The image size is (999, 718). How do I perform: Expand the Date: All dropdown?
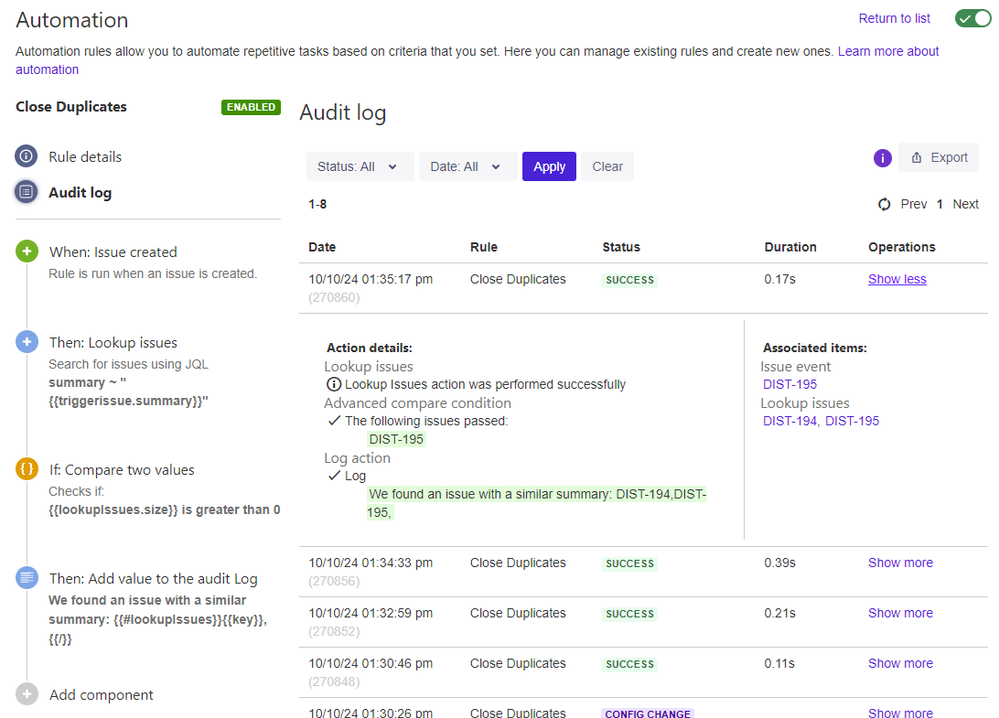click(467, 166)
